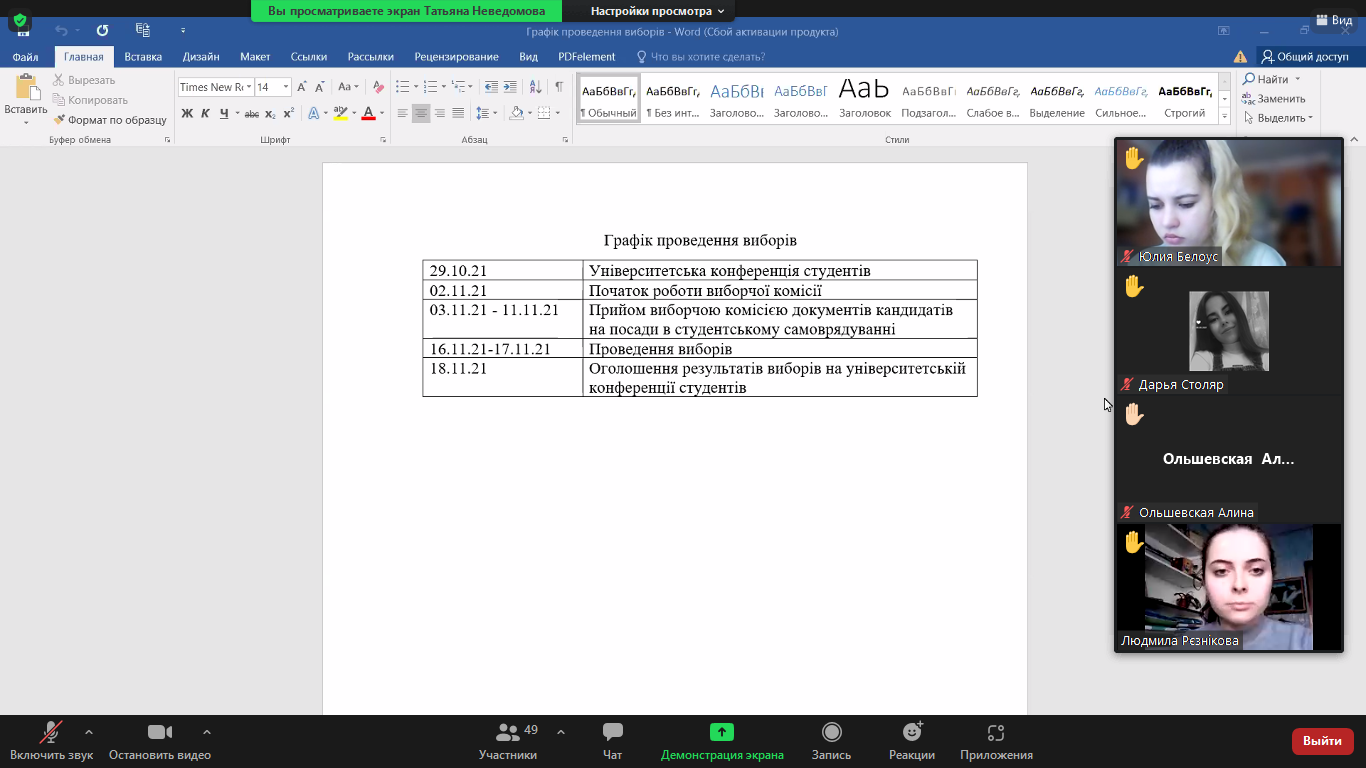Click Людмила Рєзнікова video thumbnail

click(x=1228, y=587)
